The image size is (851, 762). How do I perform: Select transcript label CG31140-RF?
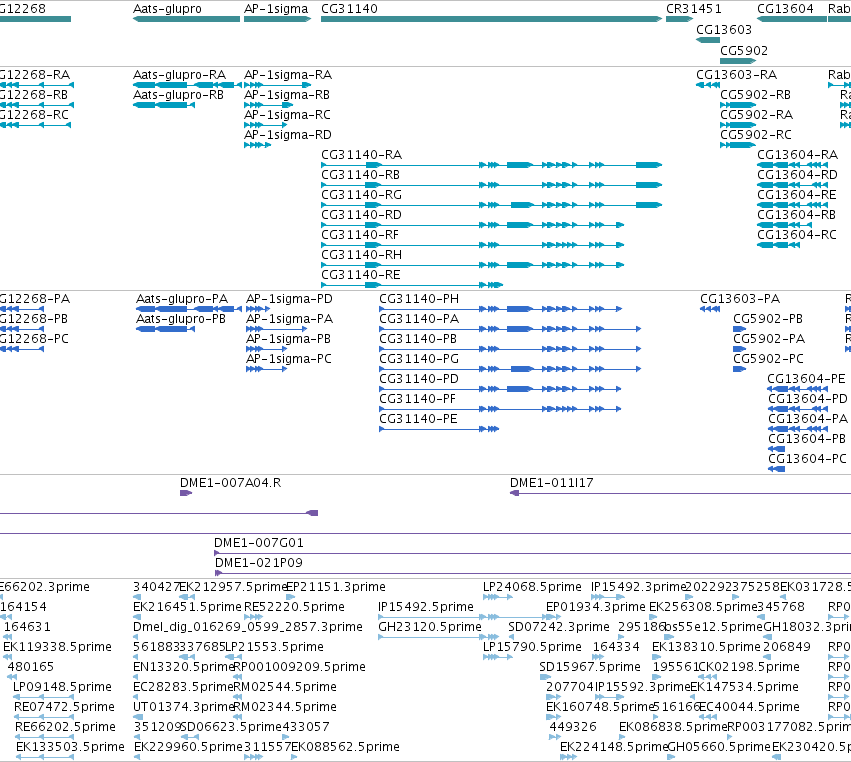click(x=360, y=235)
